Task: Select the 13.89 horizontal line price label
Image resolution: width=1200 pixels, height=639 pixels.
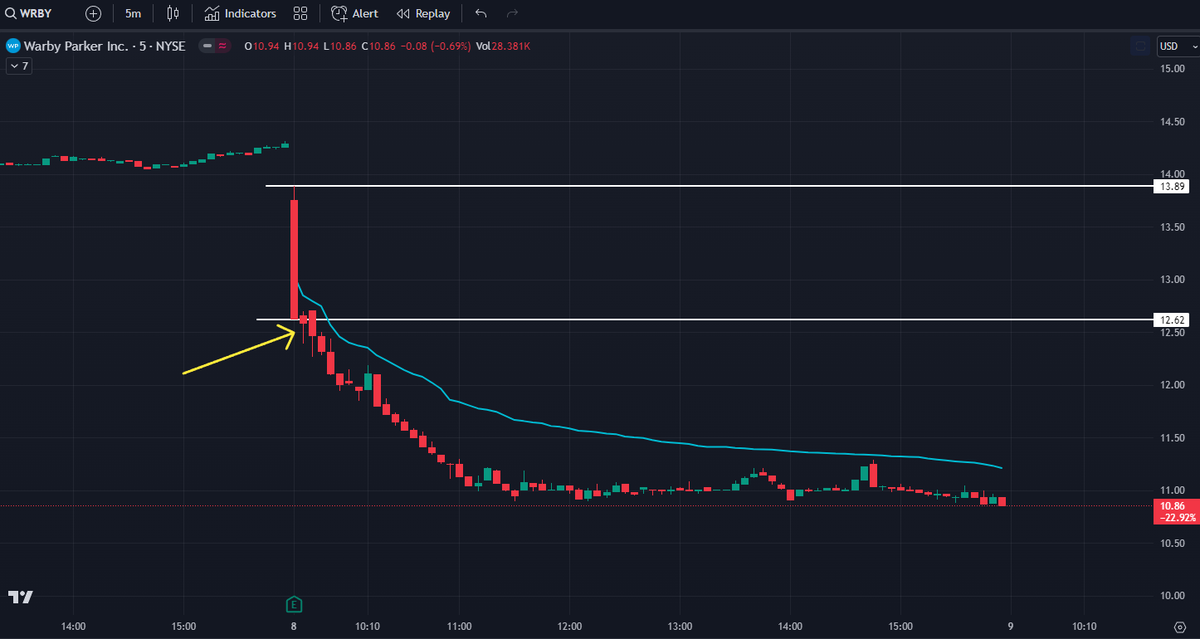Action: coord(1169,187)
